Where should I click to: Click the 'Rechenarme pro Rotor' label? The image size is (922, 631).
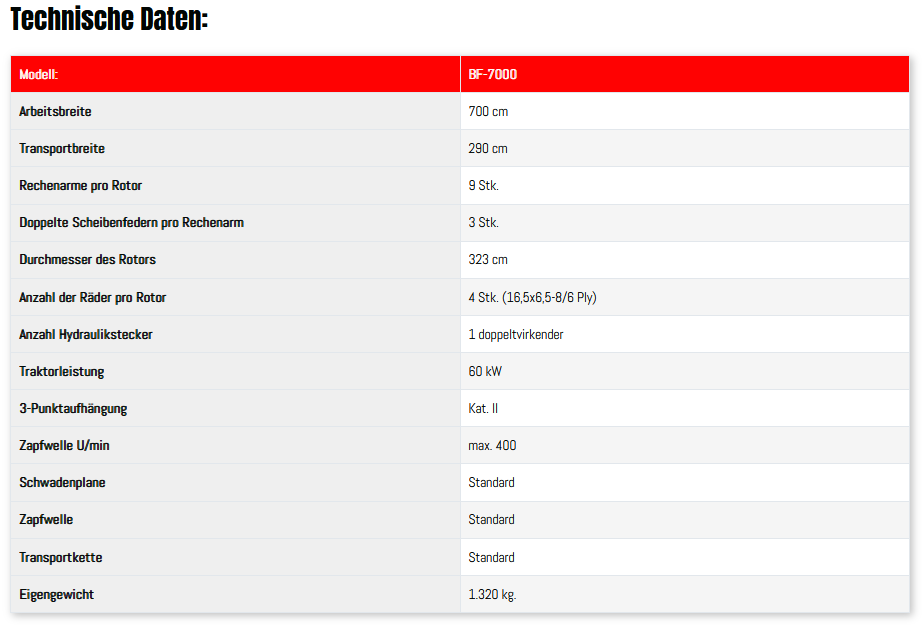[81, 185]
